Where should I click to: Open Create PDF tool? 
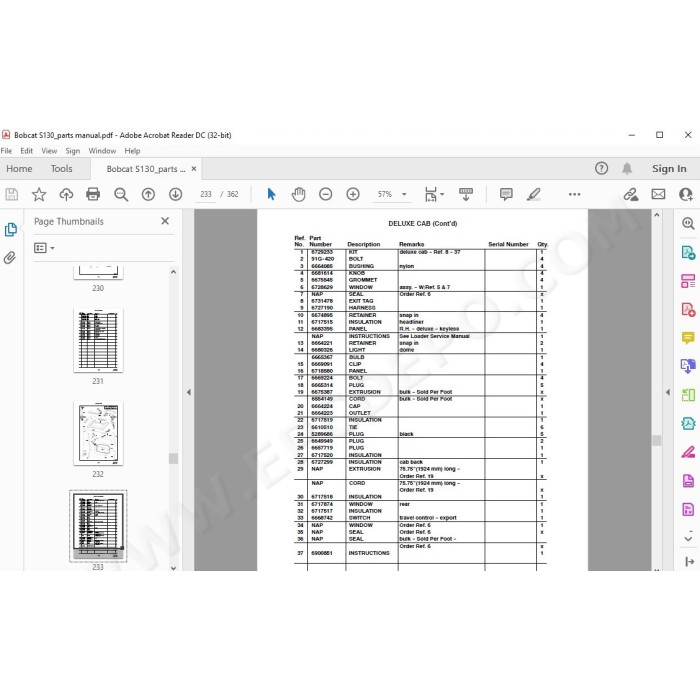688,309
